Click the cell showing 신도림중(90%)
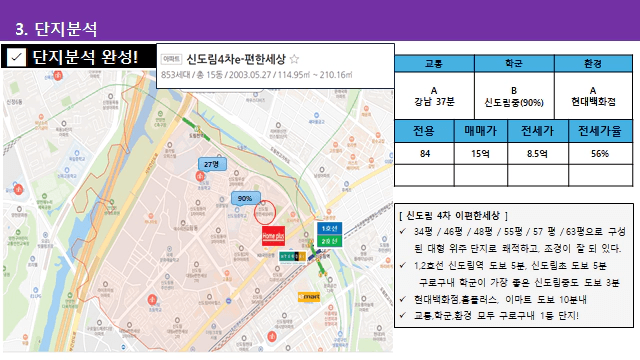The width and height of the screenshot is (640, 360). click(514, 96)
